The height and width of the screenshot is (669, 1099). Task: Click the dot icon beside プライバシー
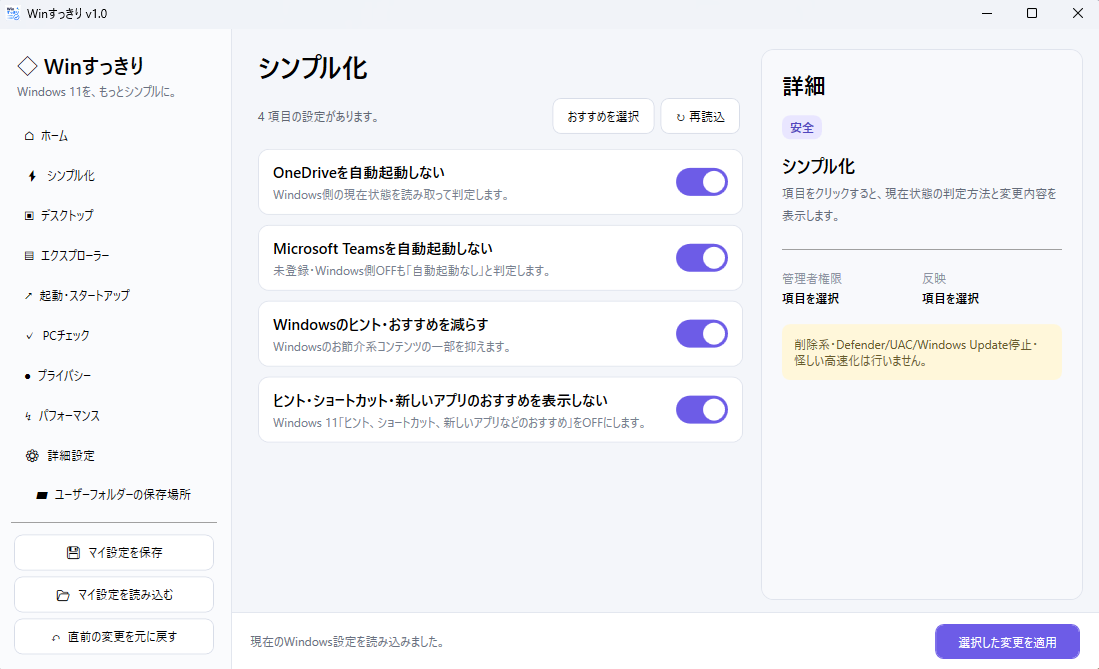(27, 377)
